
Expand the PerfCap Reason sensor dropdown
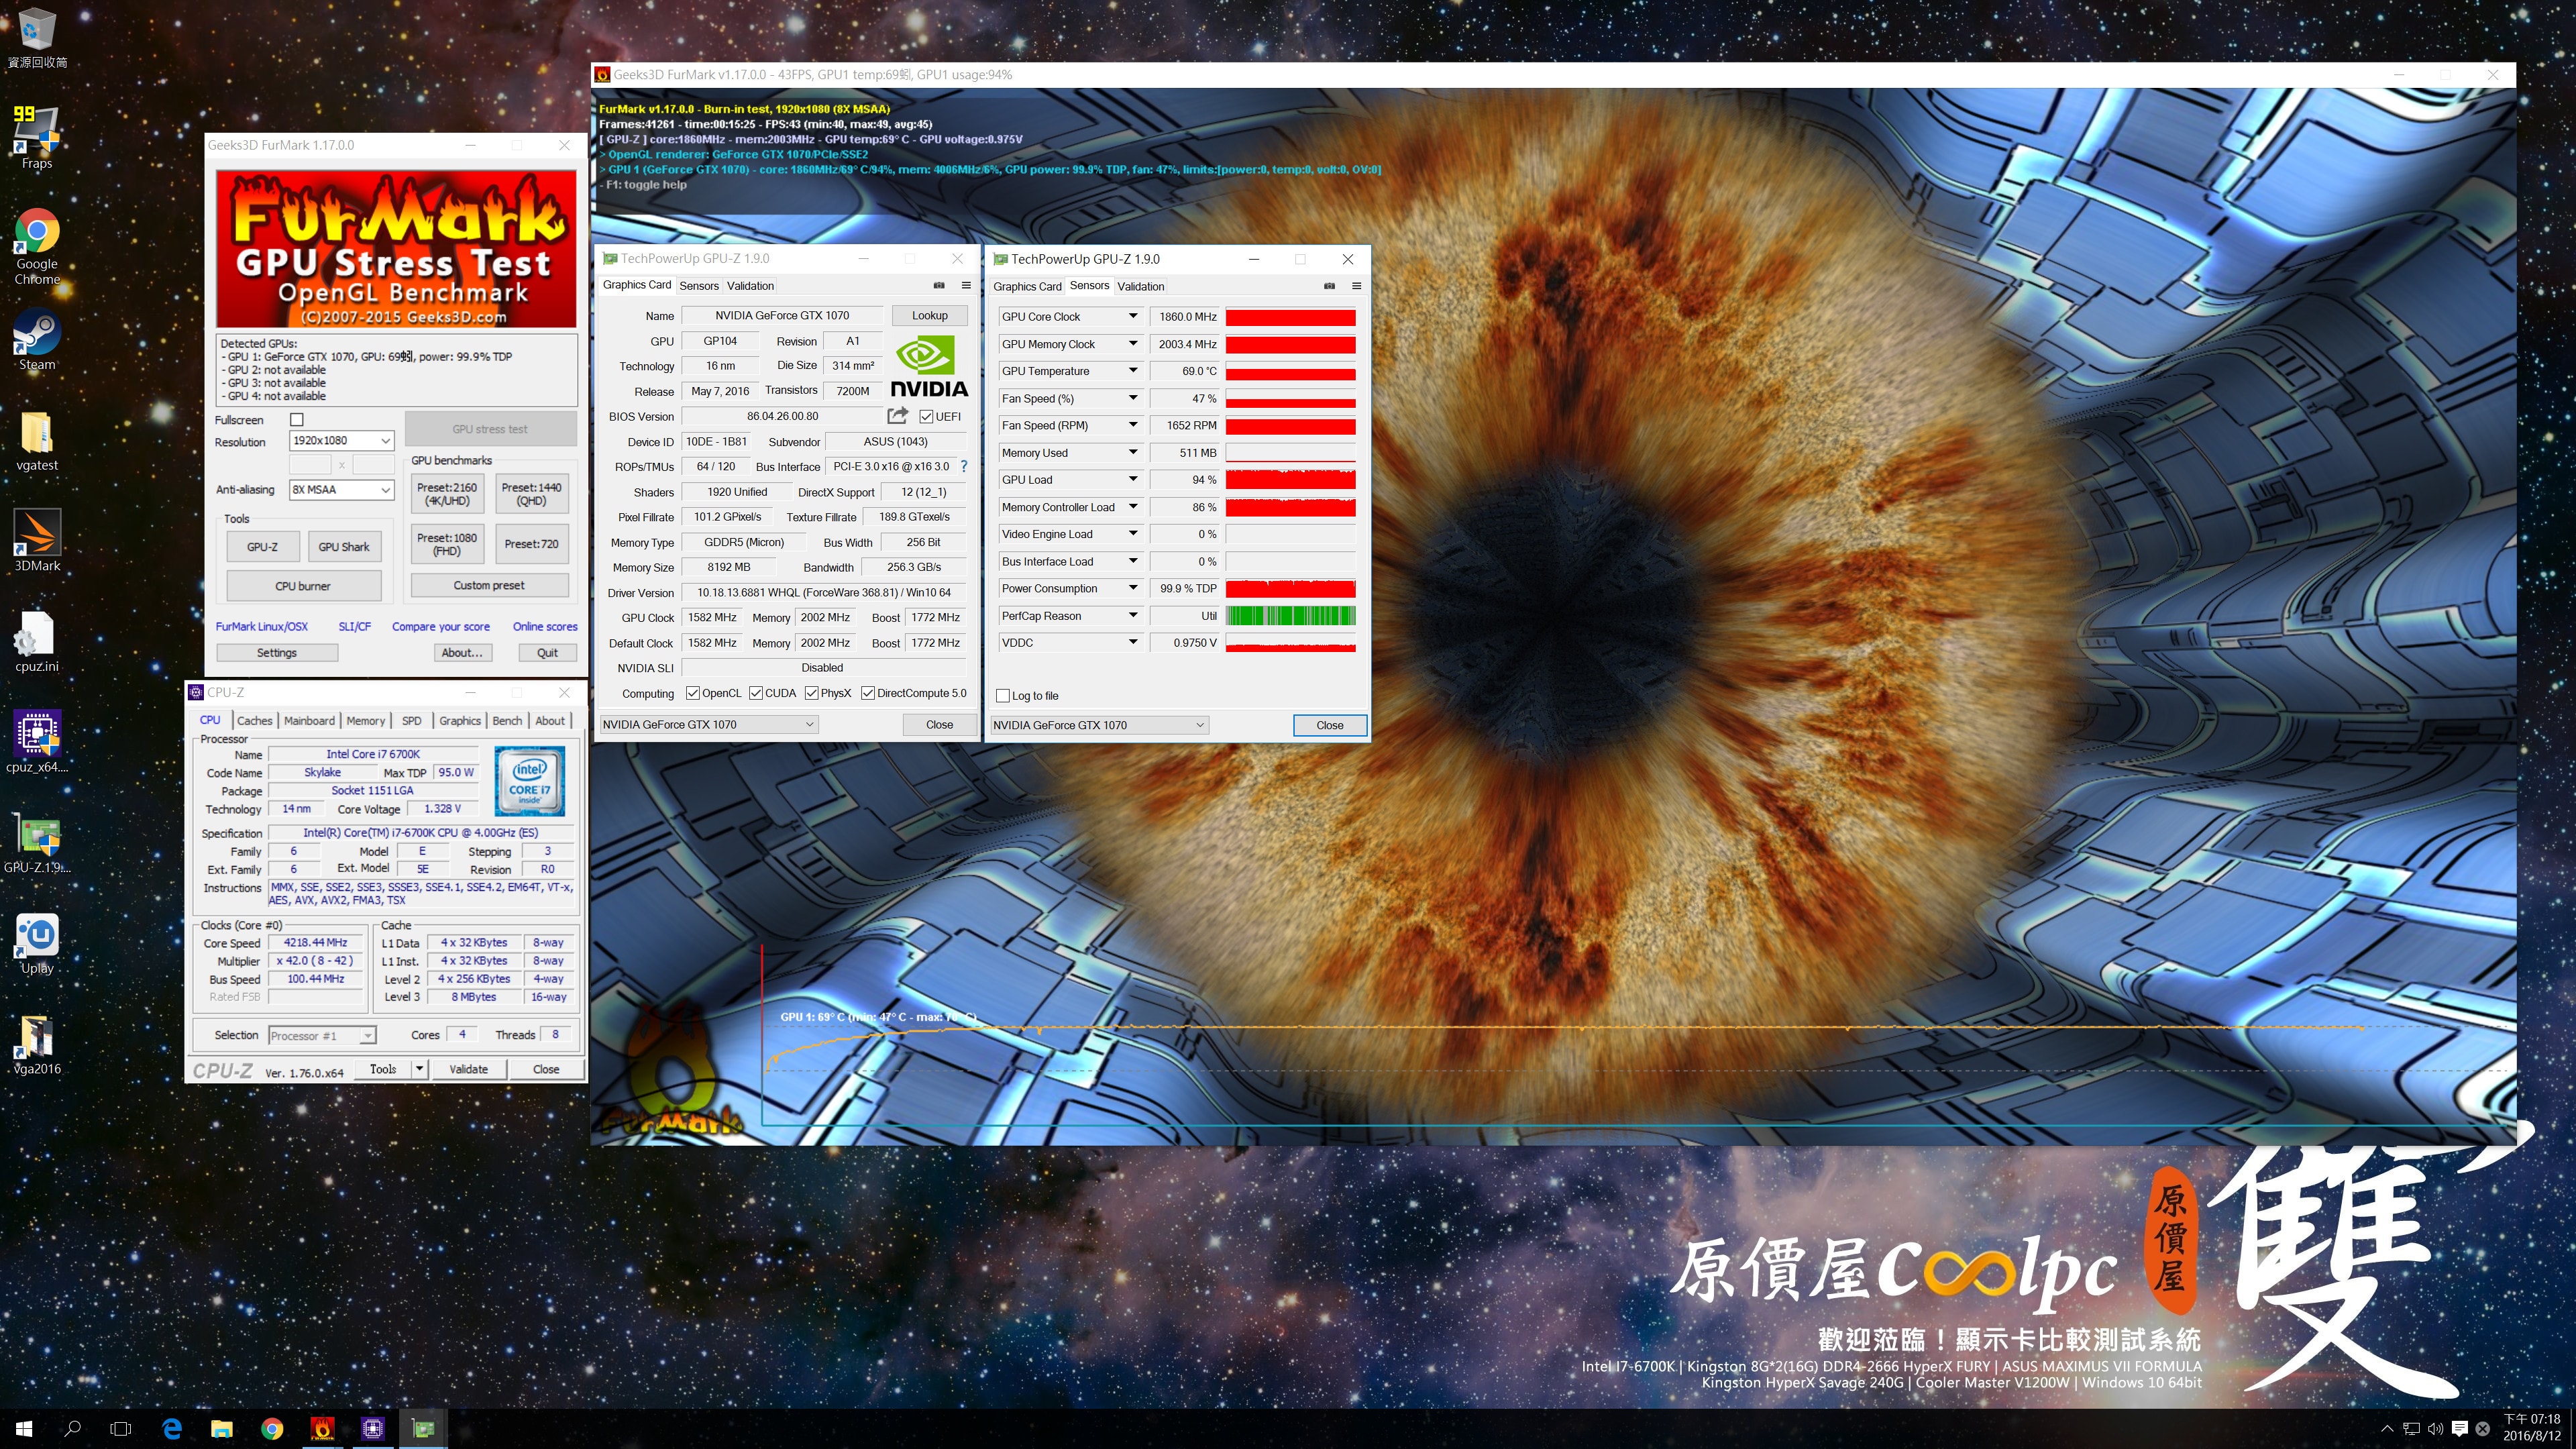(1133, 616)
